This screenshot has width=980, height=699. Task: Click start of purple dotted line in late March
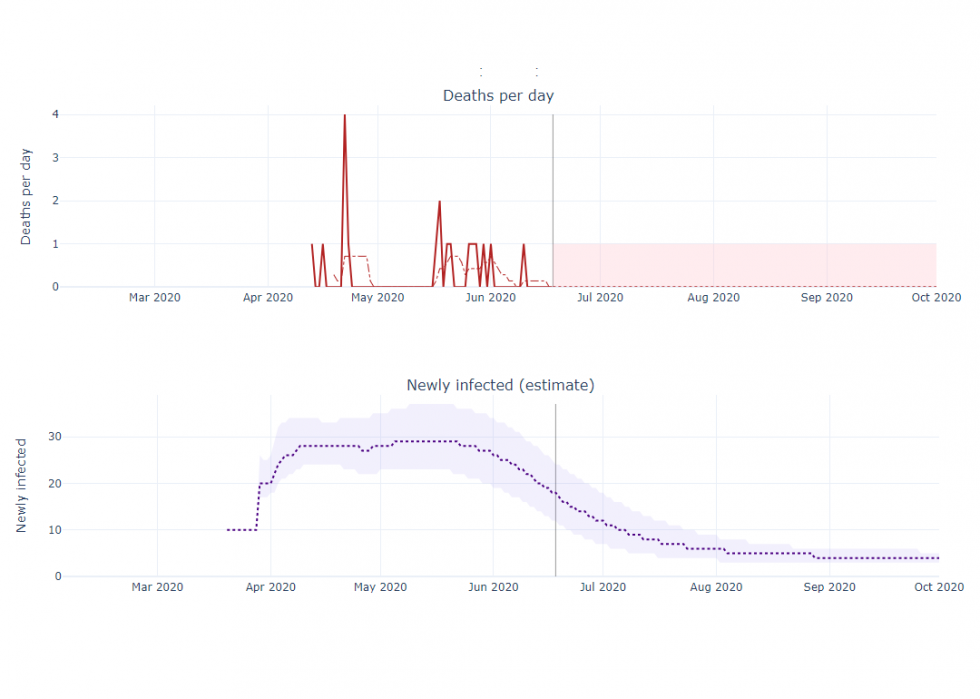click(229, 530)
